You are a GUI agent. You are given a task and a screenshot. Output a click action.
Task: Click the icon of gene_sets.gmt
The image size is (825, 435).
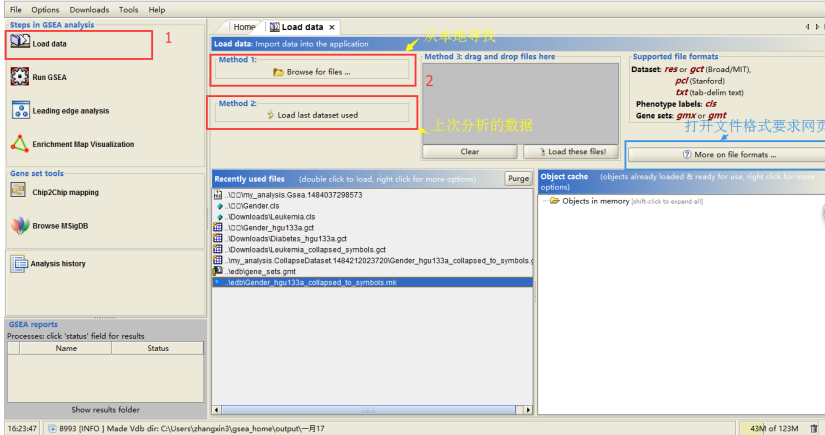[218, 271]
